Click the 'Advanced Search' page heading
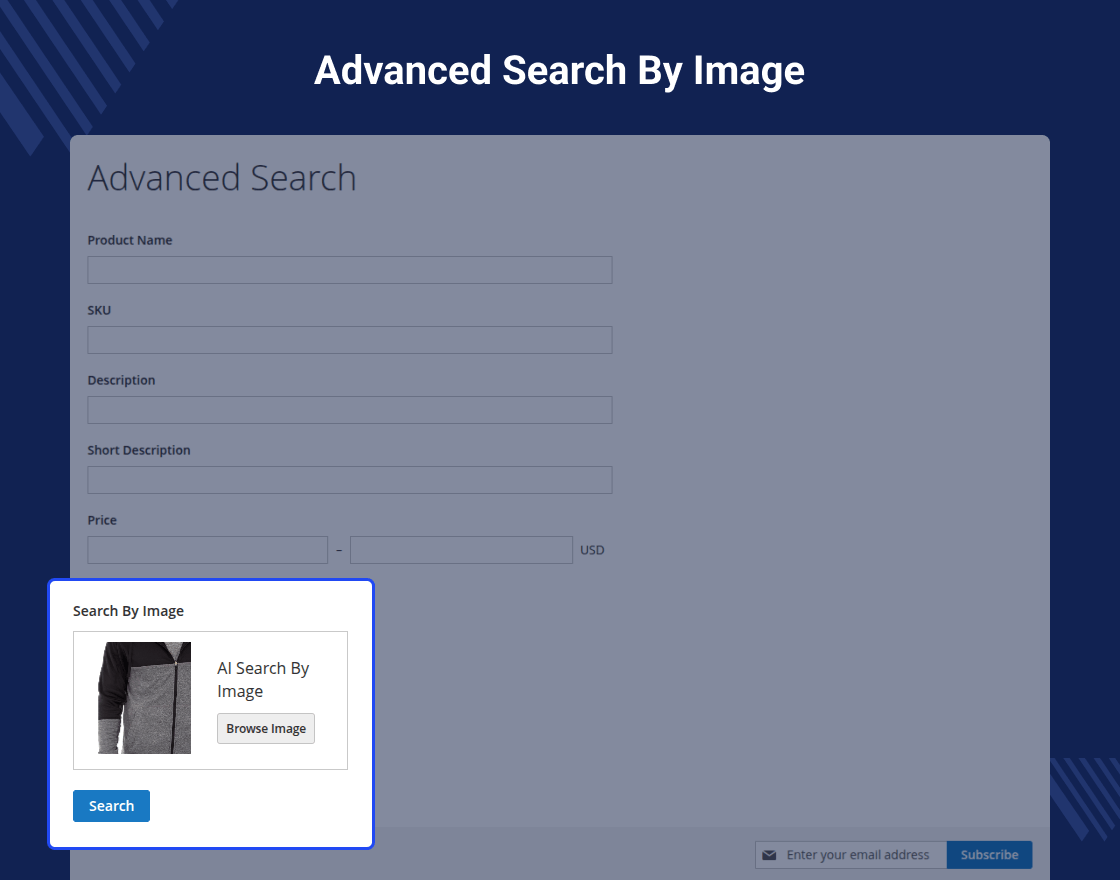The image size is (1120, 880). (222, 178)
